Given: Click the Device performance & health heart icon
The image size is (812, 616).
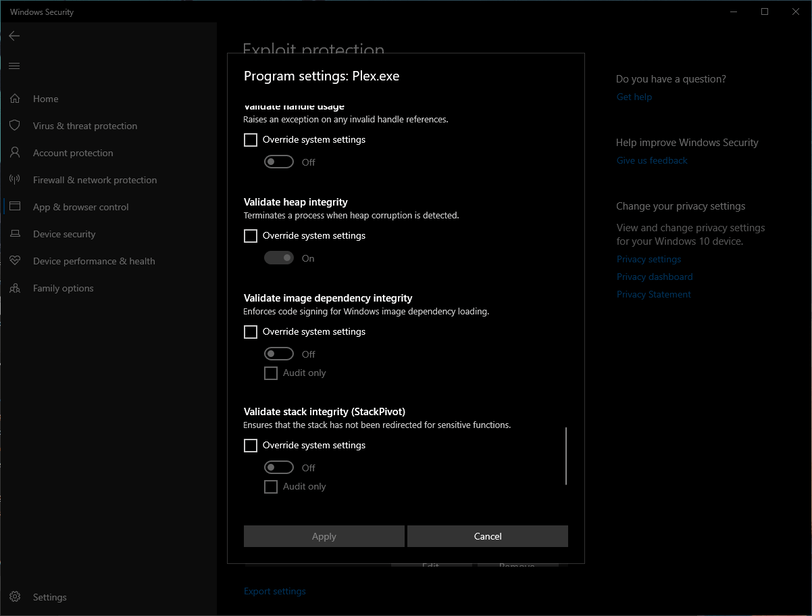Looking at the screenshot, I should point(15,260).
